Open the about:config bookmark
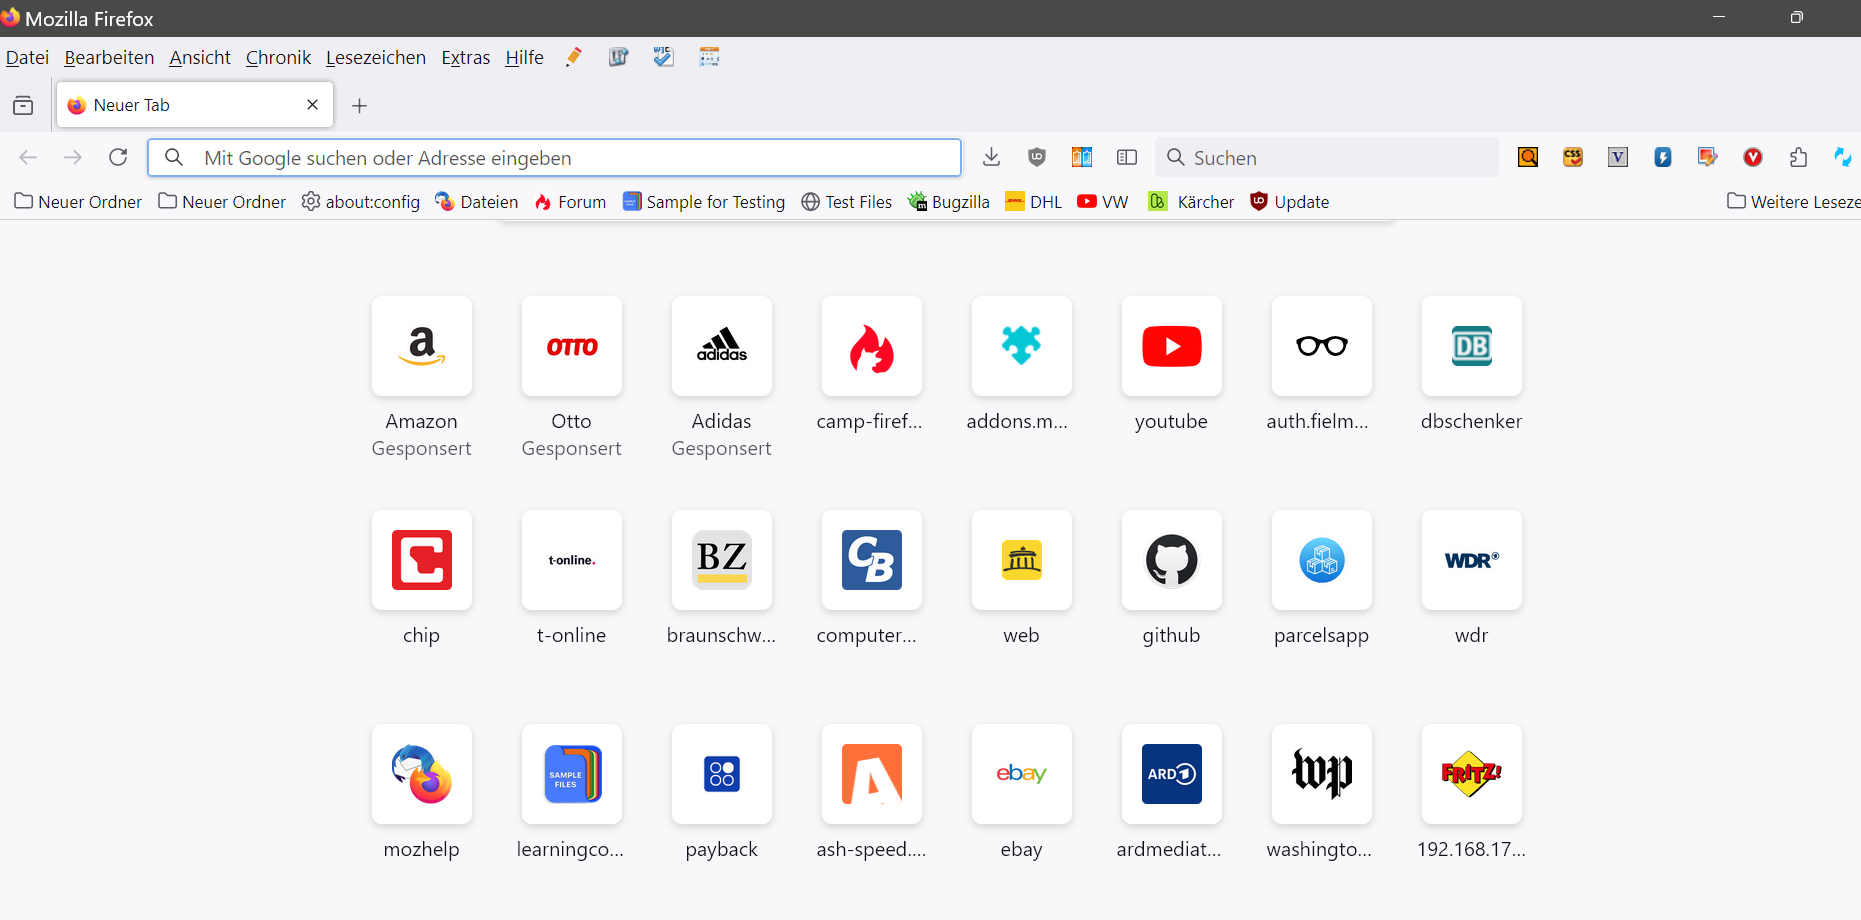Viewport: 1861px width, 920px height. coord(361,202)
